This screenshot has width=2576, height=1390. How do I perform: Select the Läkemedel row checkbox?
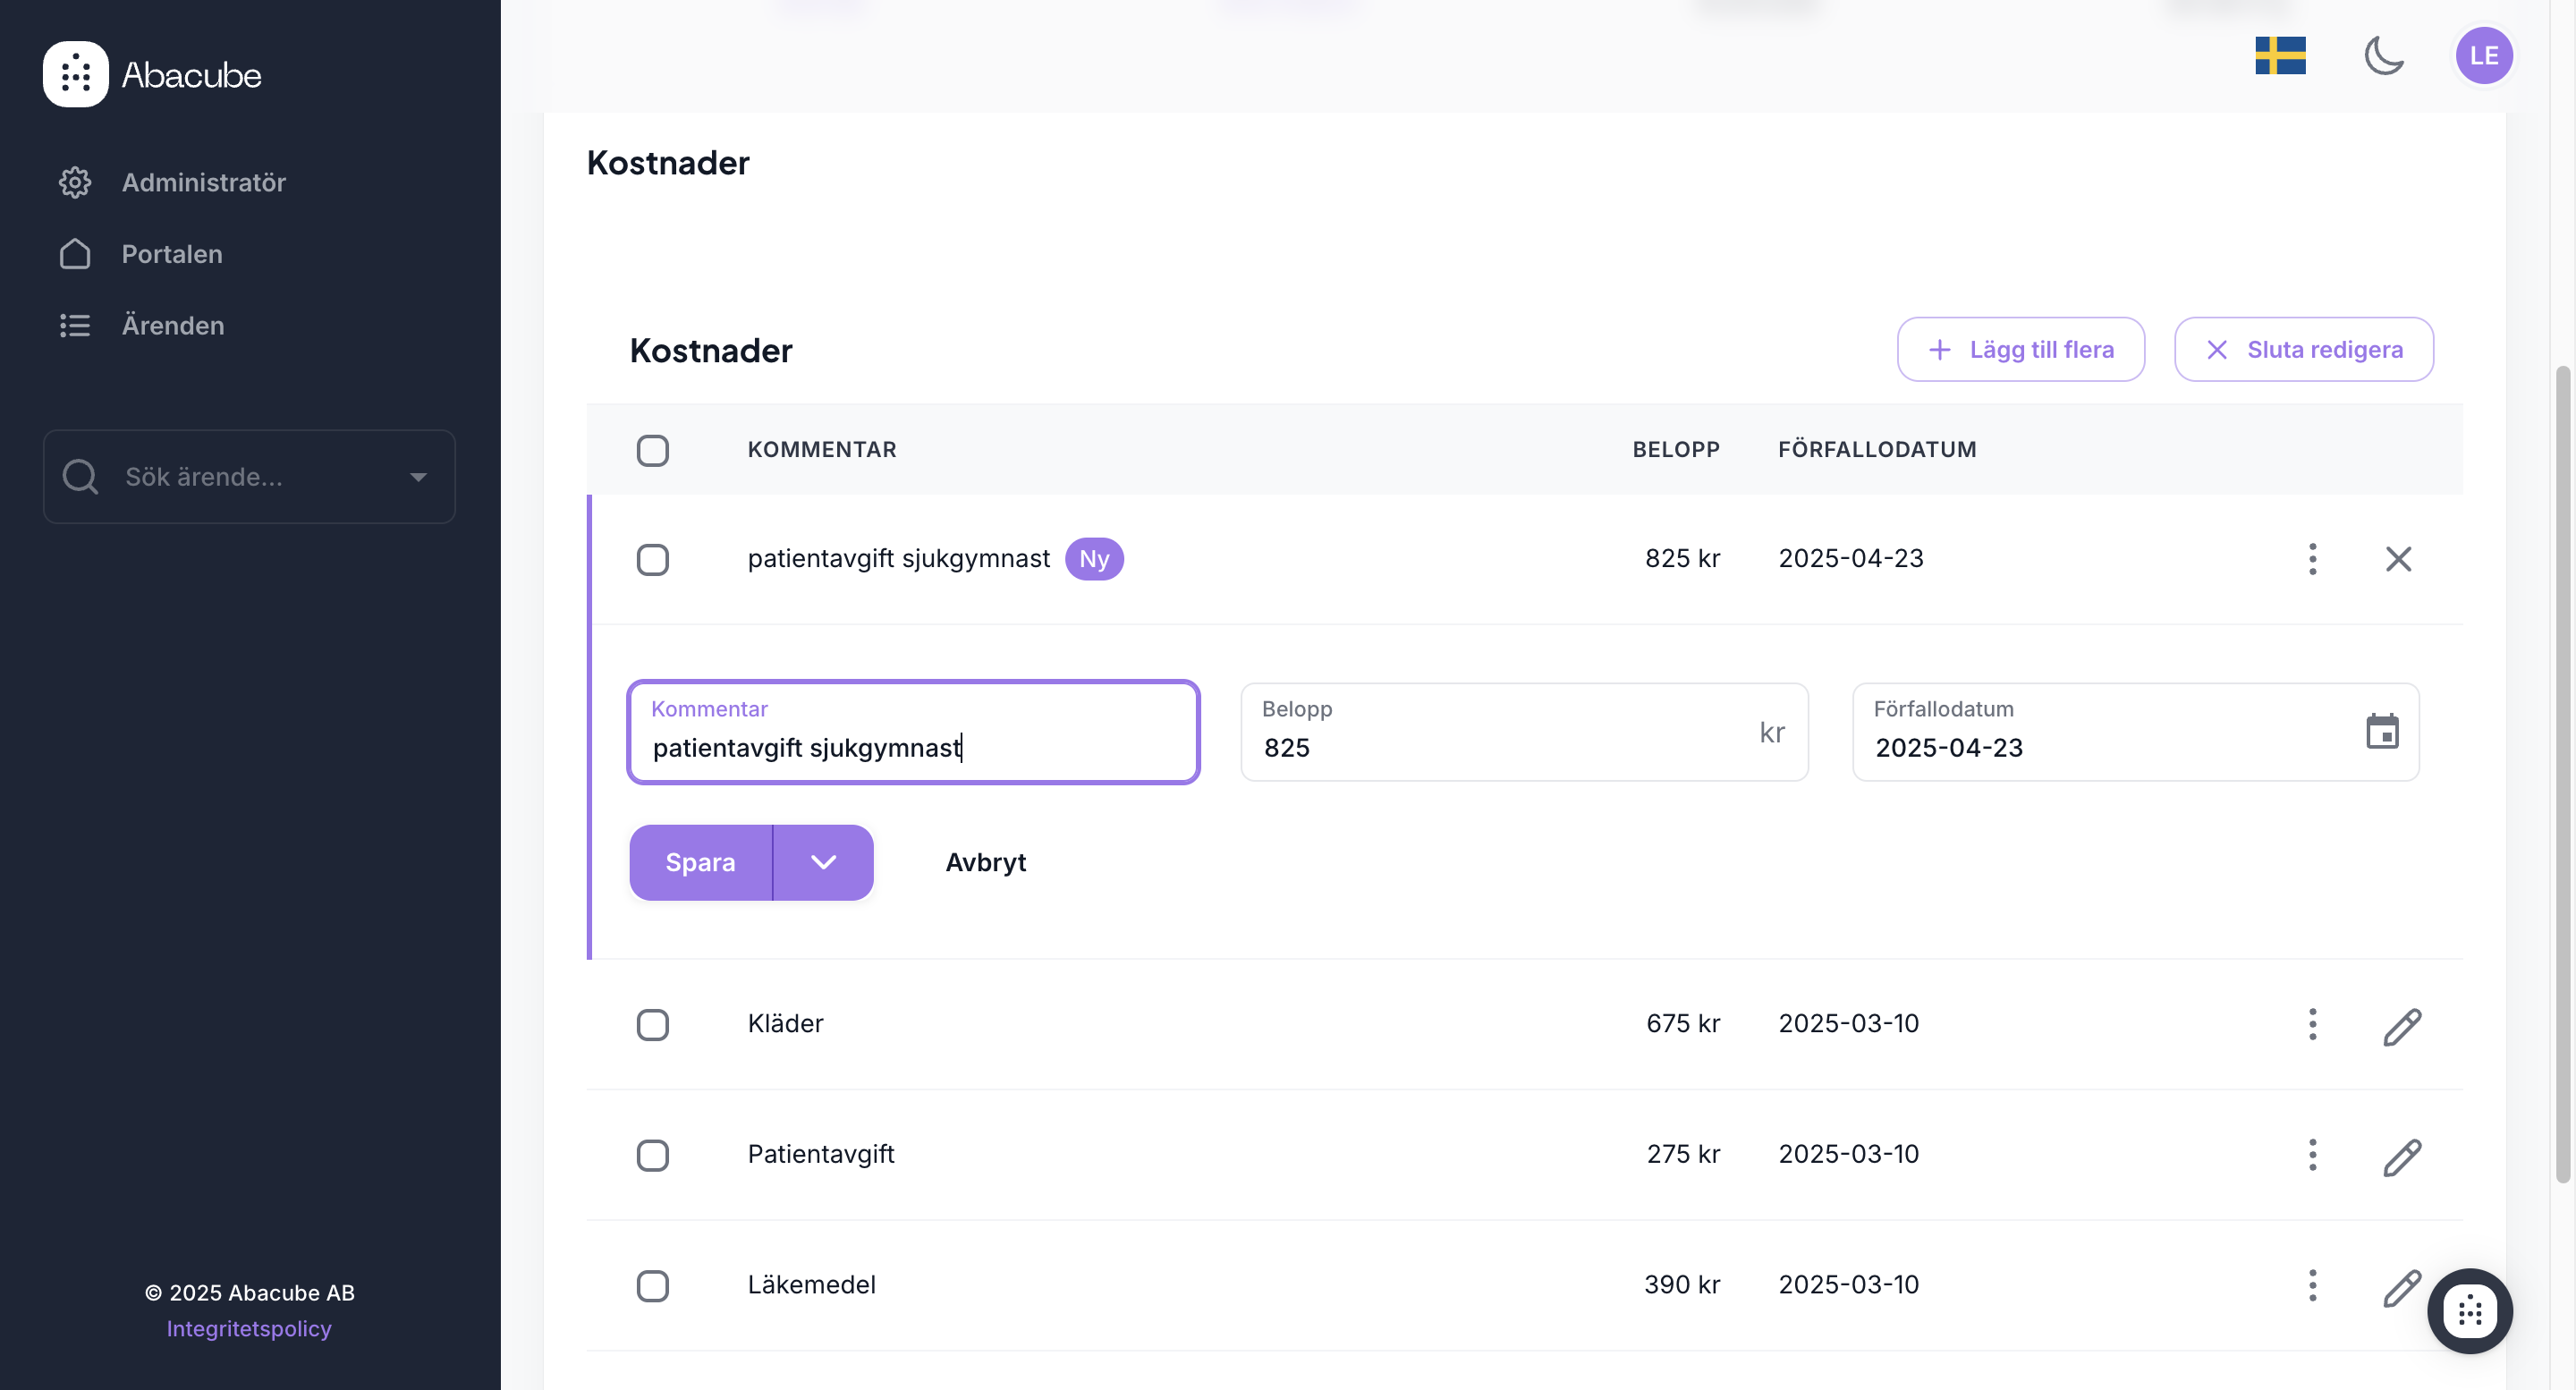653,1286
